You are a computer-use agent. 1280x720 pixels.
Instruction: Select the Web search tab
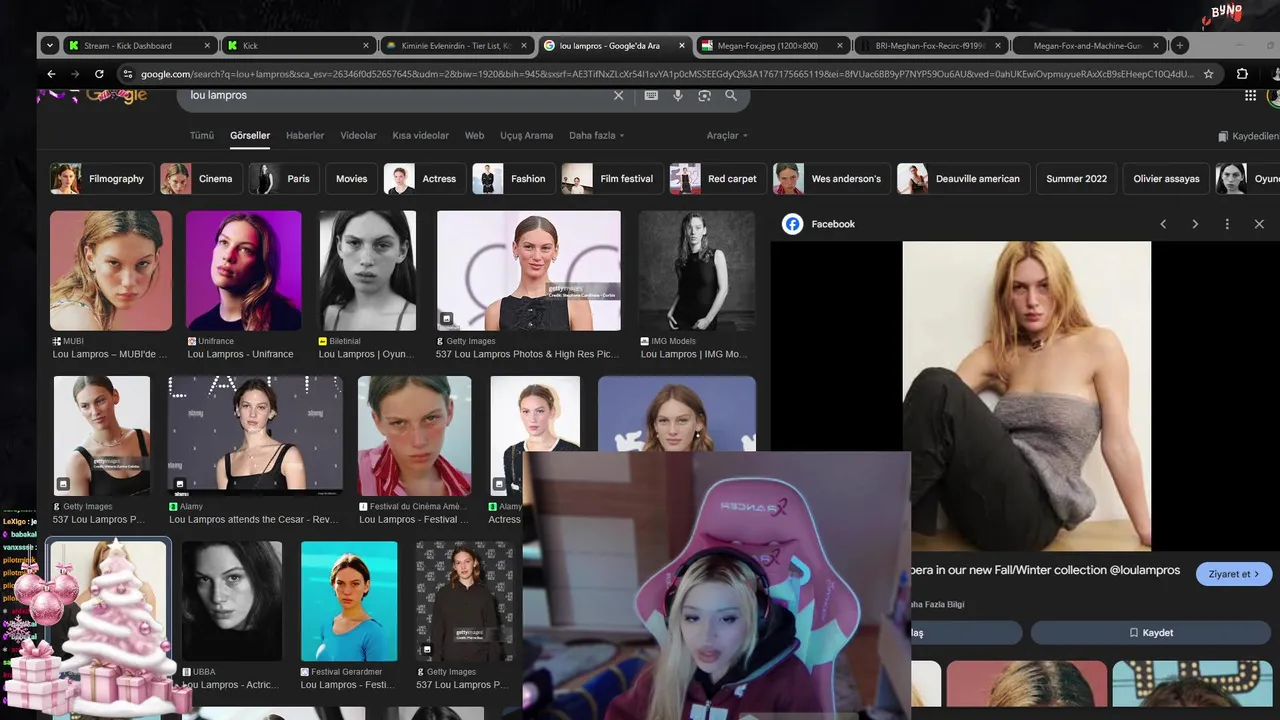point(474,135)
